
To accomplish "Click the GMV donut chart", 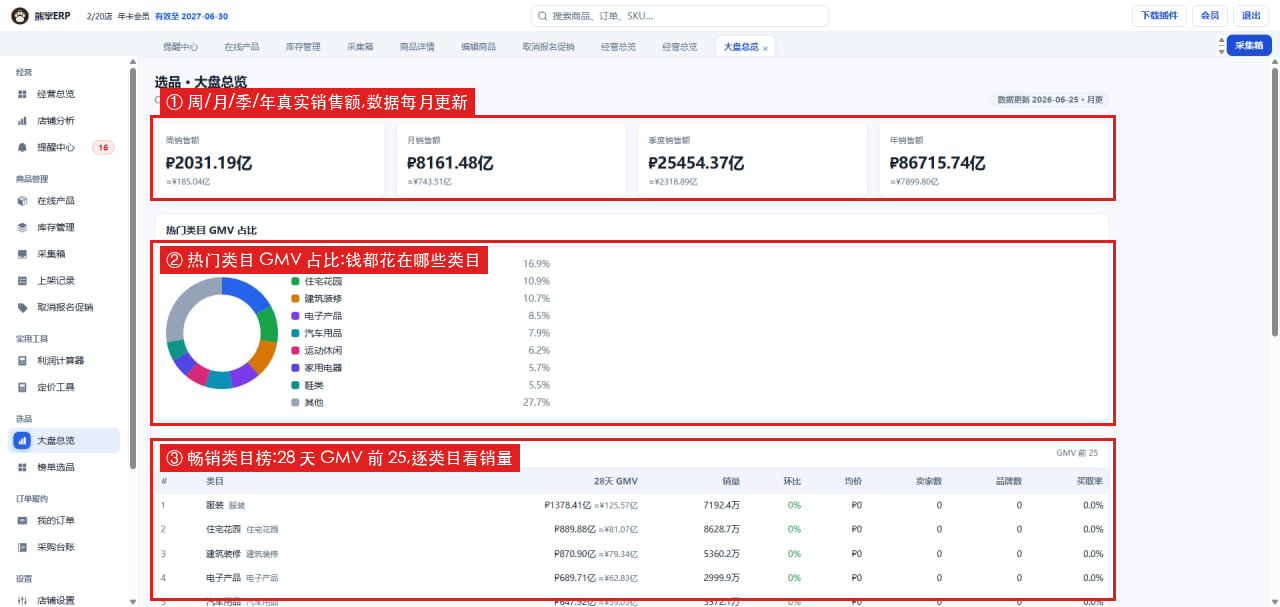I will [x=222, y=333].
